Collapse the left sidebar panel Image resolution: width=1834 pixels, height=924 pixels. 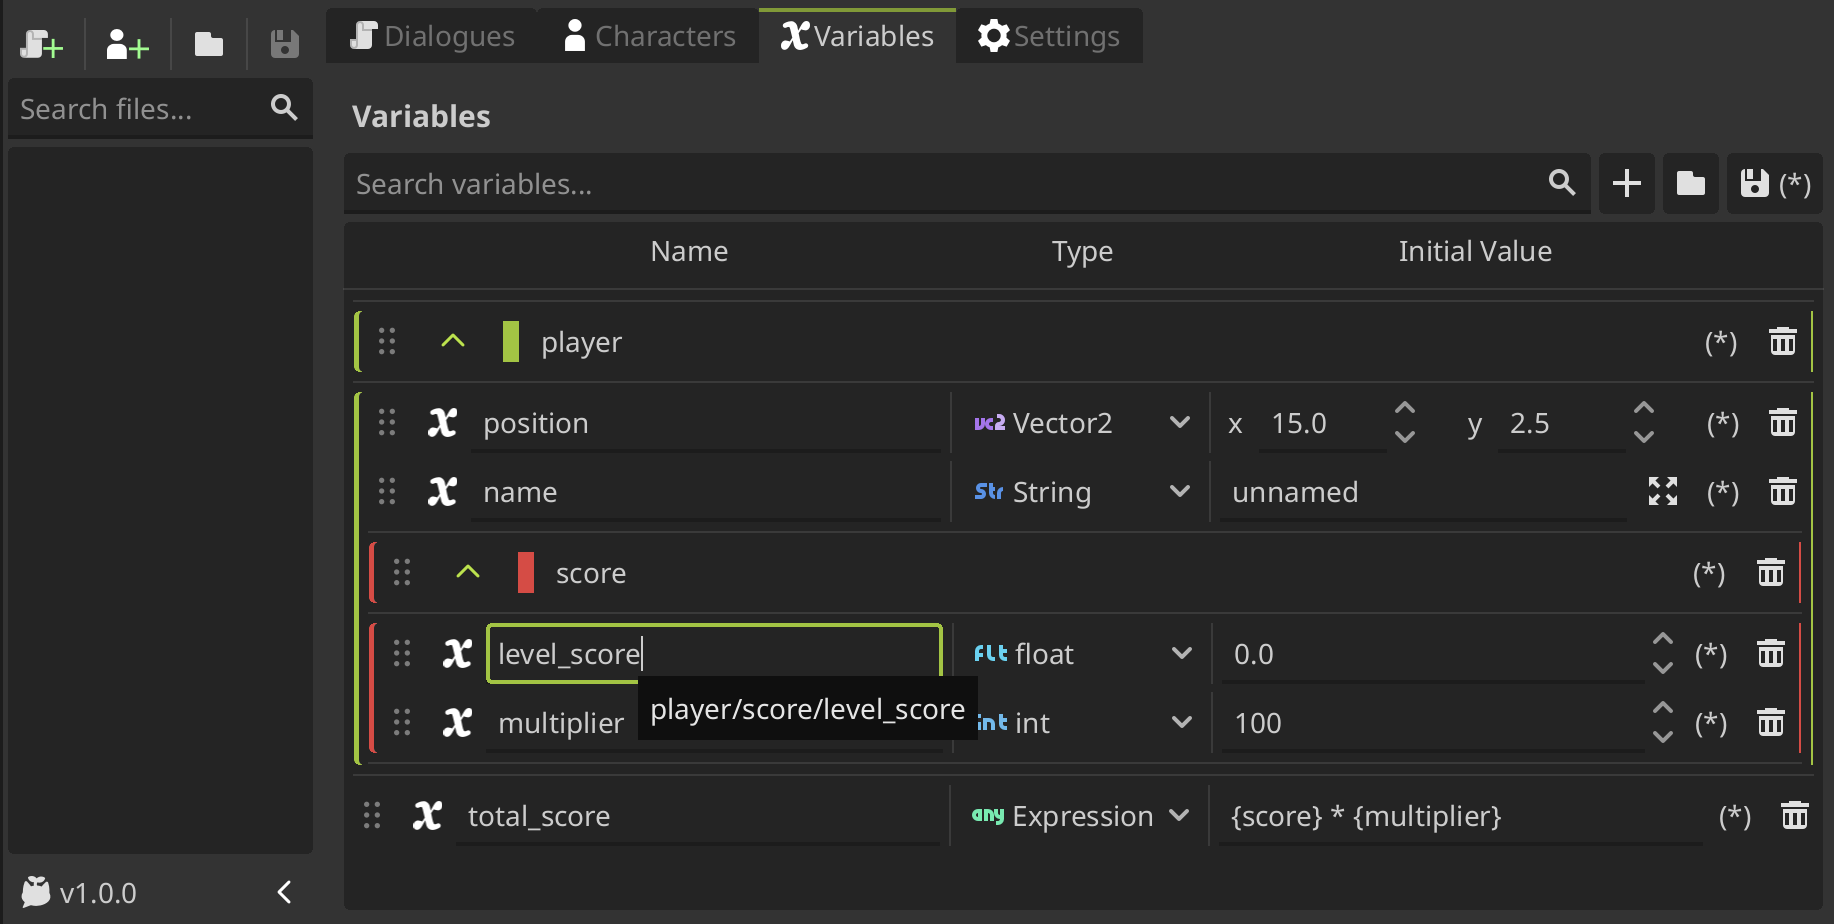coord(283,891)
